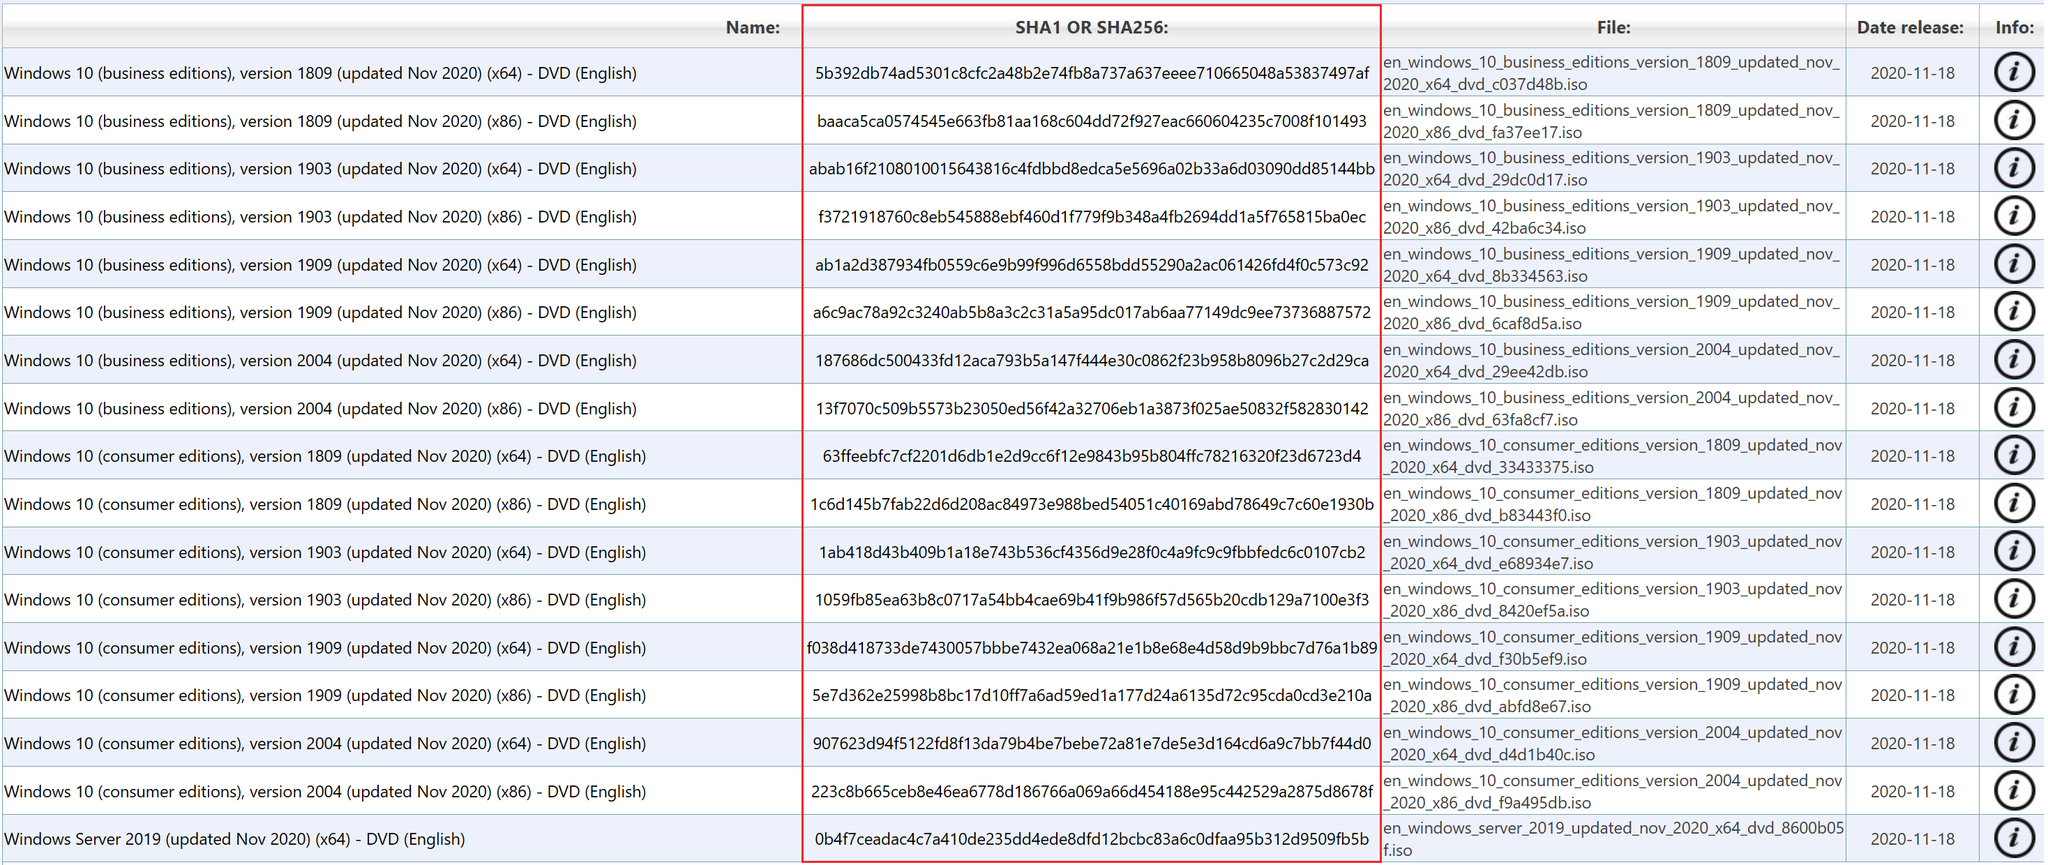Open info icon for consumer 1903 x64 row
Viewport: 2048px width, 865px height.
[2014, 551]
